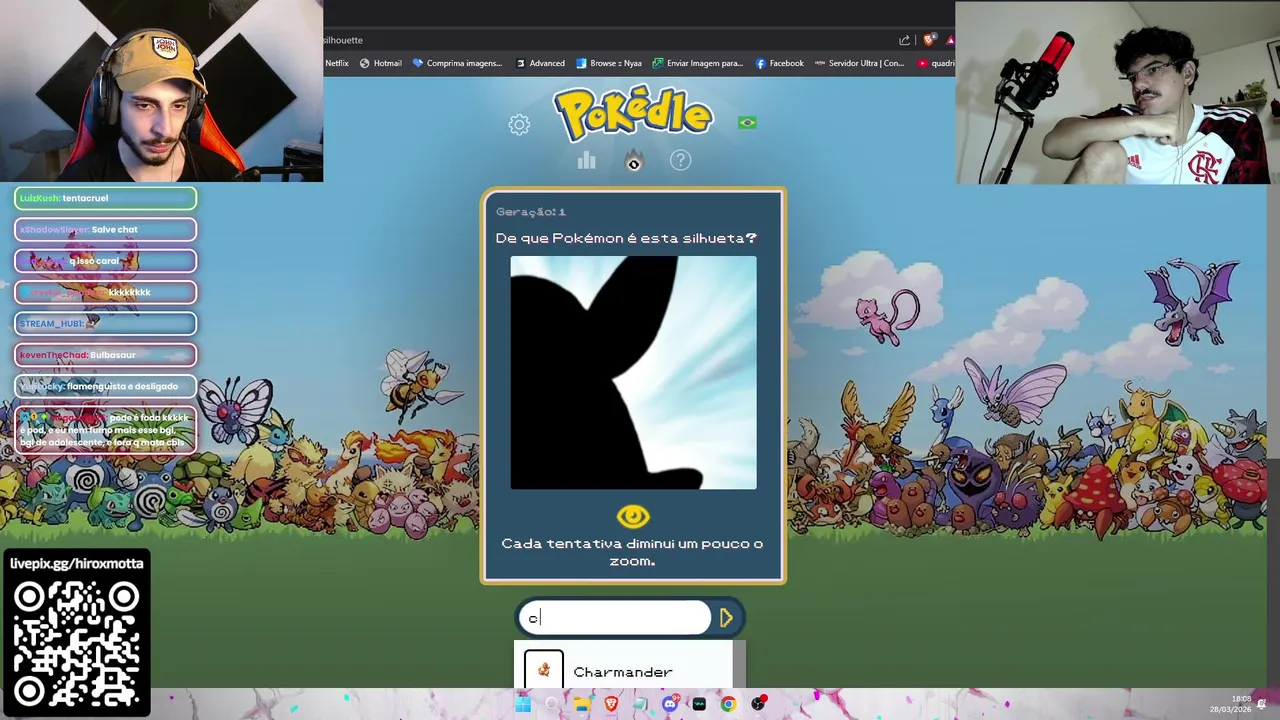The height and width of the screenshot is (720, 1280).
Task: Click flamenguista e desligado chat message
Action: pyautogui.click(x=105, y=386)
